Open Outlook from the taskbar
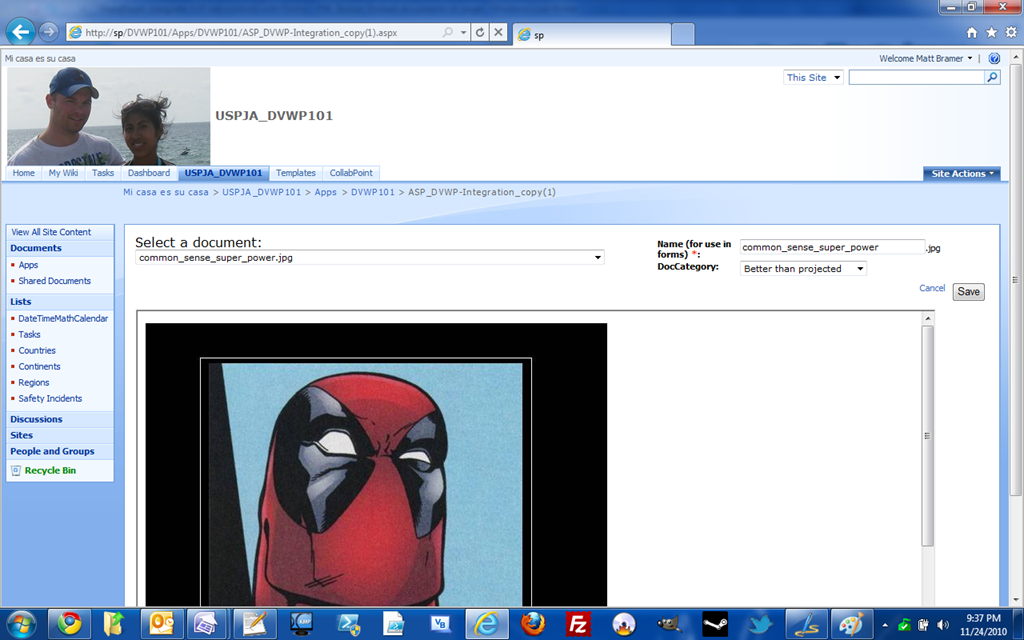 coord(161,624)
